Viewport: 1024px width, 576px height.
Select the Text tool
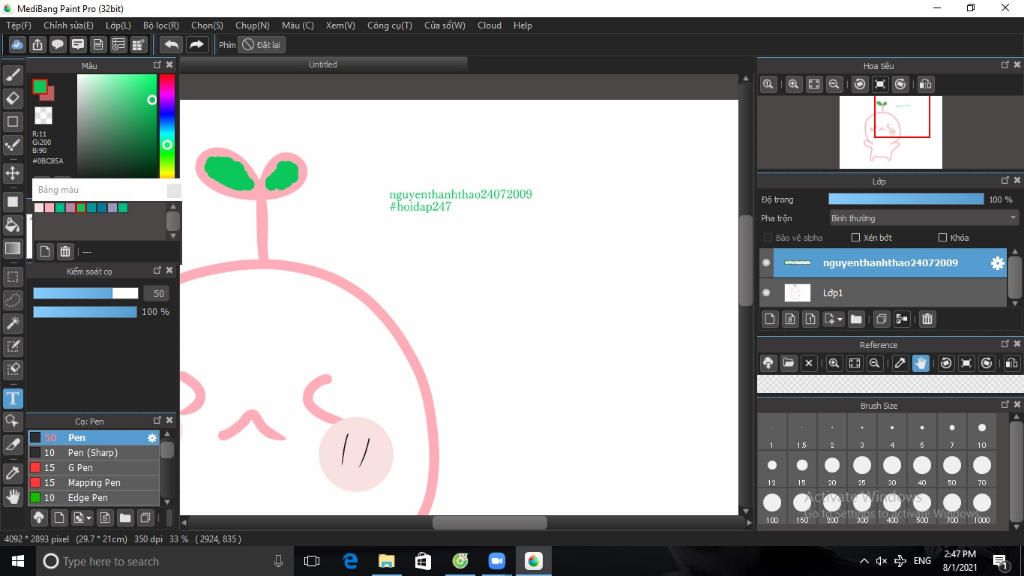click(12, 398)
